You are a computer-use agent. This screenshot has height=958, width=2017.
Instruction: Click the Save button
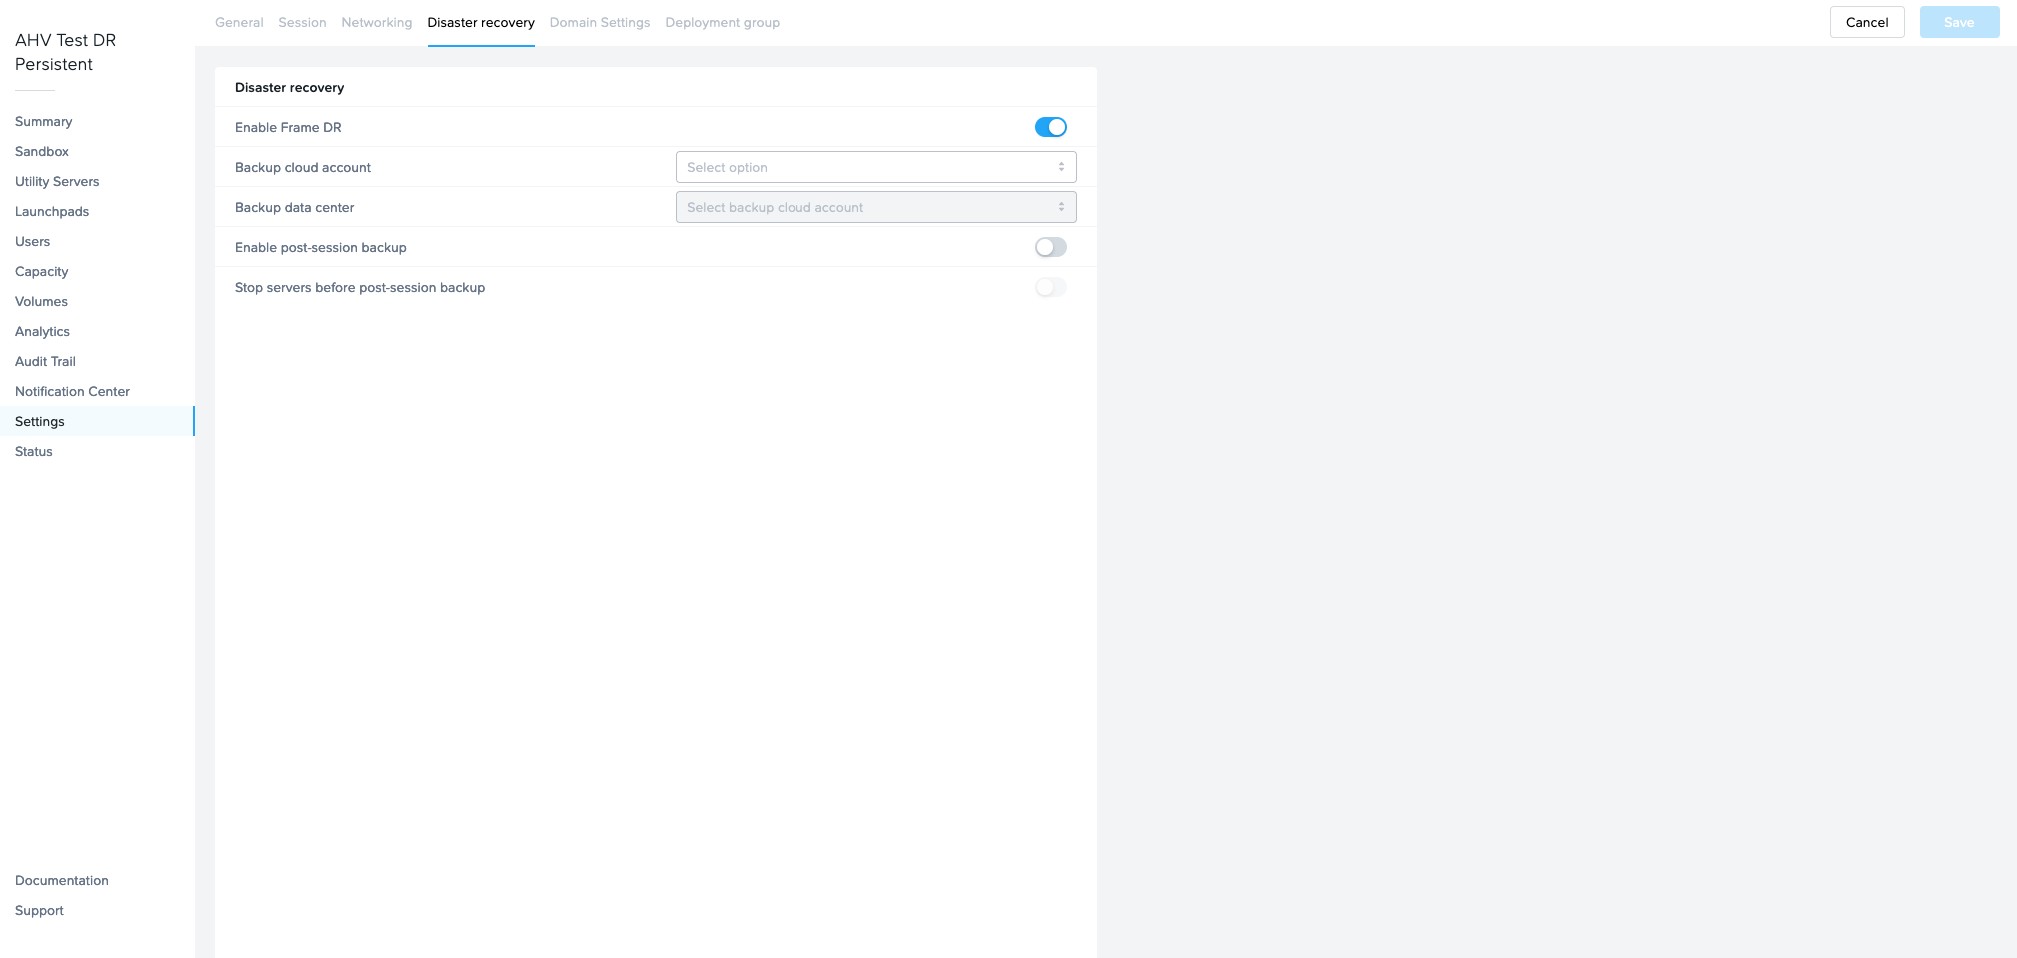coord(1958,22)
